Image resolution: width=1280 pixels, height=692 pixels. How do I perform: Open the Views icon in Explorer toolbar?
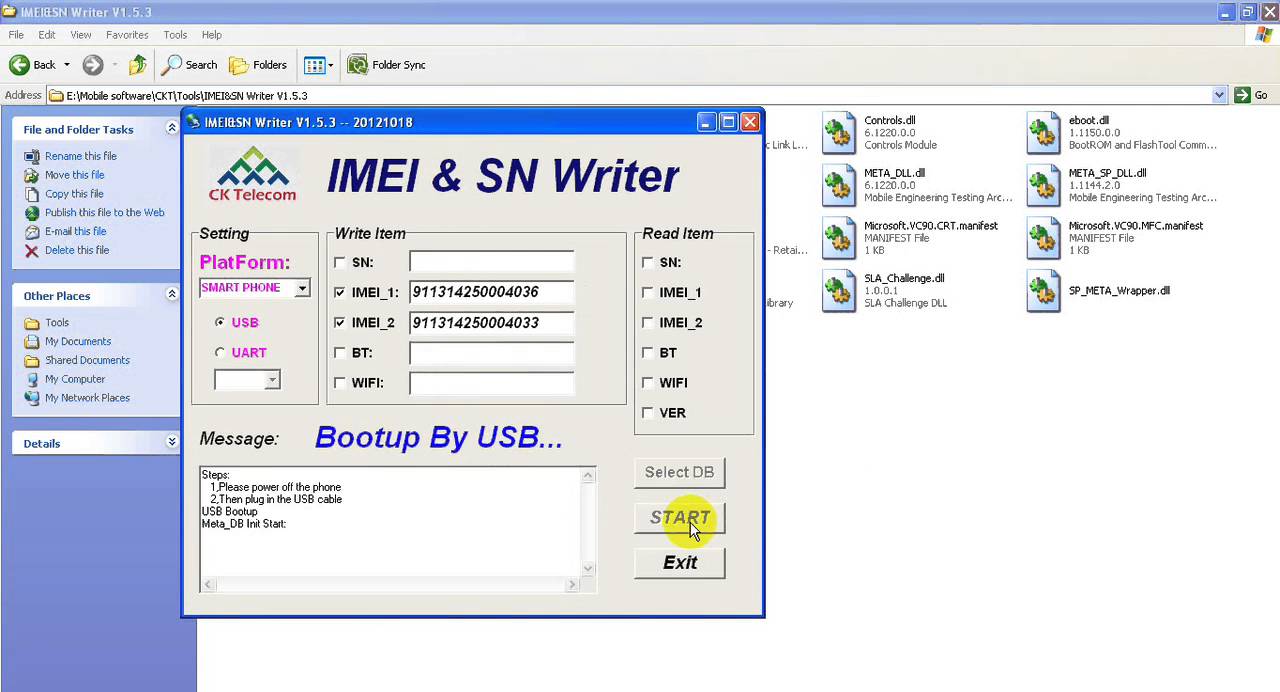pos(314,65)
